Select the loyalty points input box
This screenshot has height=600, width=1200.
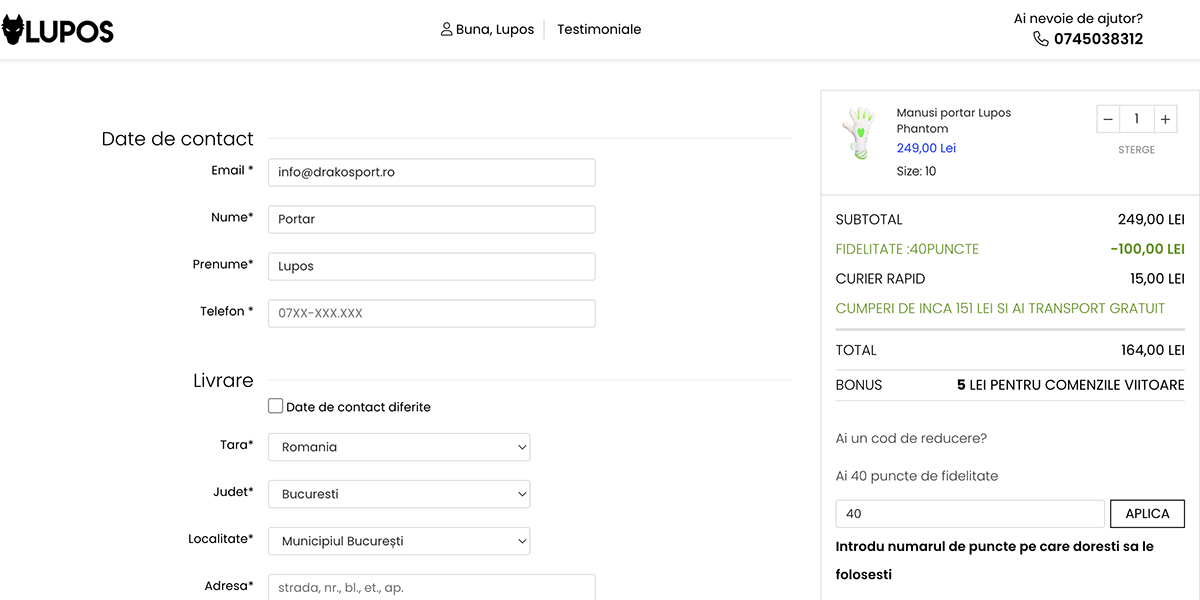point(969,514)
